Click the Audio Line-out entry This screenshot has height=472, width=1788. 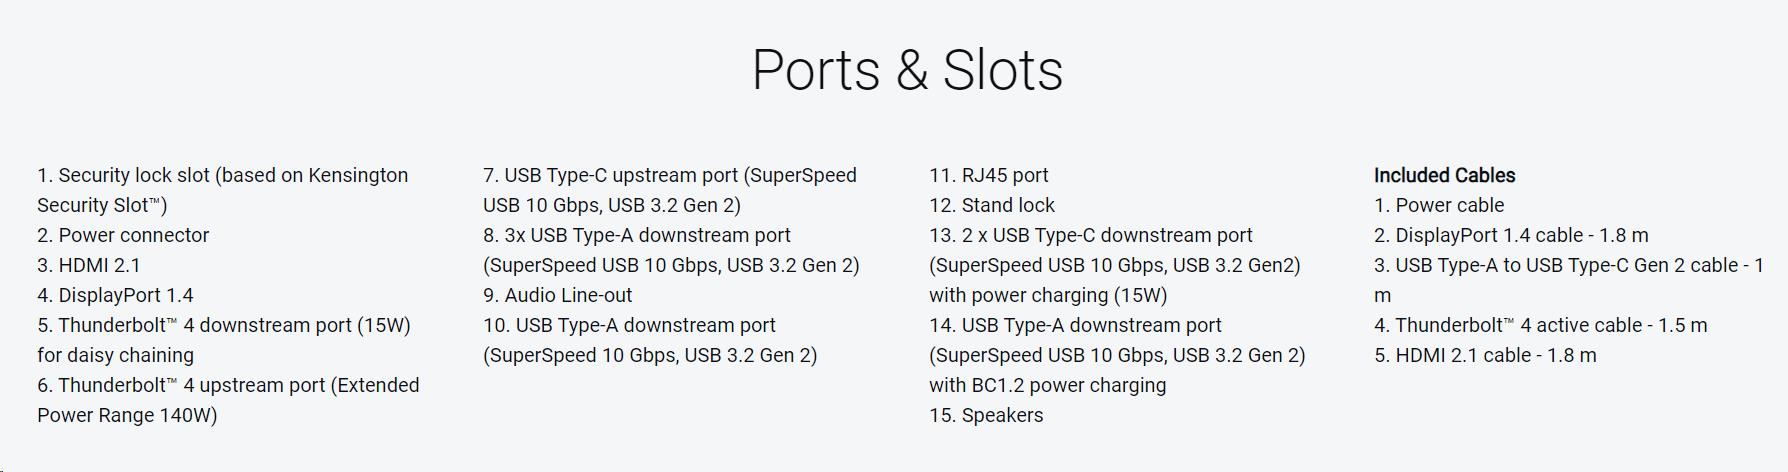(x=557, y=296)
